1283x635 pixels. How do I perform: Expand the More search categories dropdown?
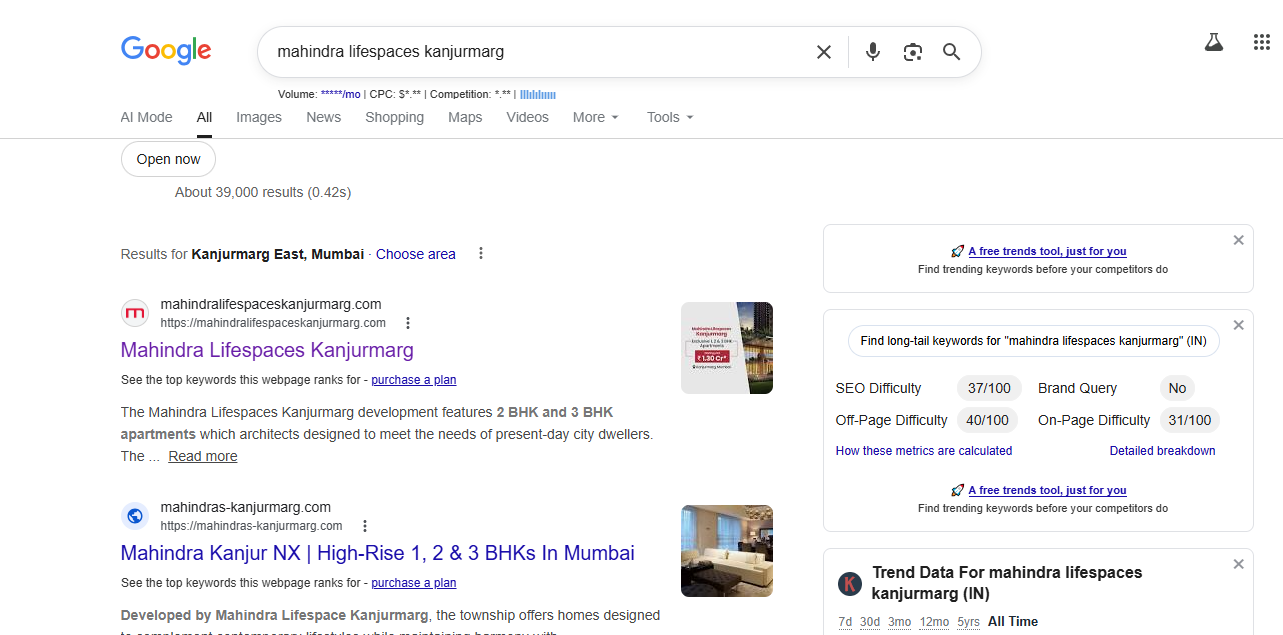click(x=596, y=117)
